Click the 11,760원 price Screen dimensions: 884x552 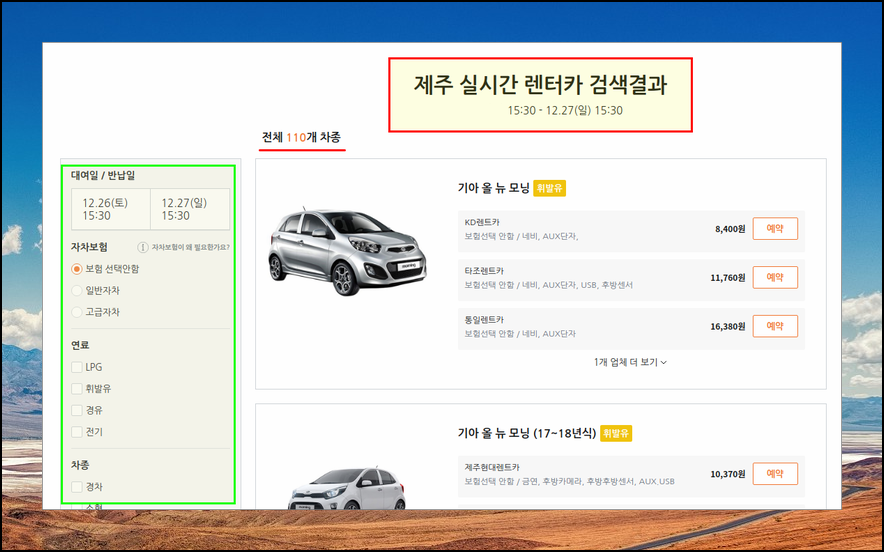[x=728, y=277]
